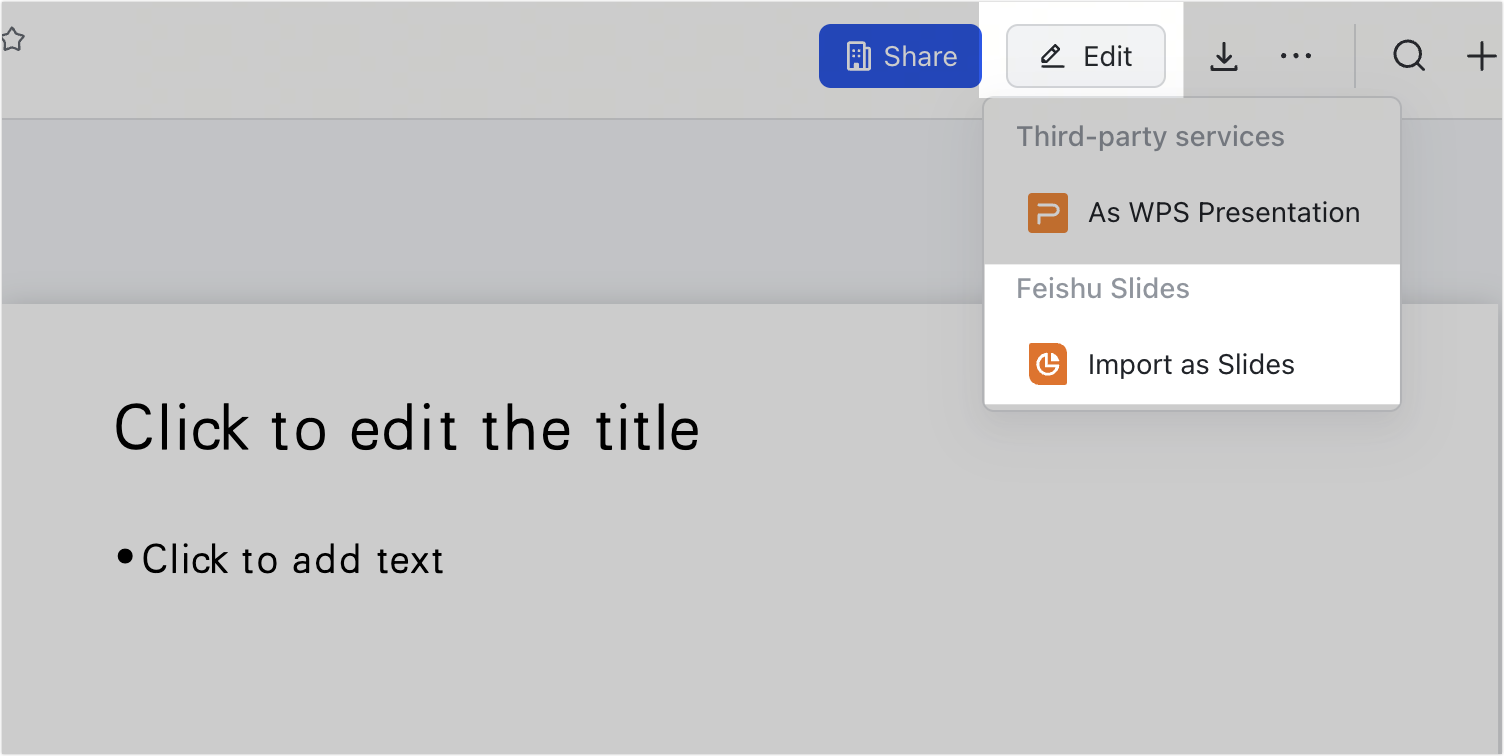Click the bullet text placeholder
1504x756 pixels.
point(293,559)
